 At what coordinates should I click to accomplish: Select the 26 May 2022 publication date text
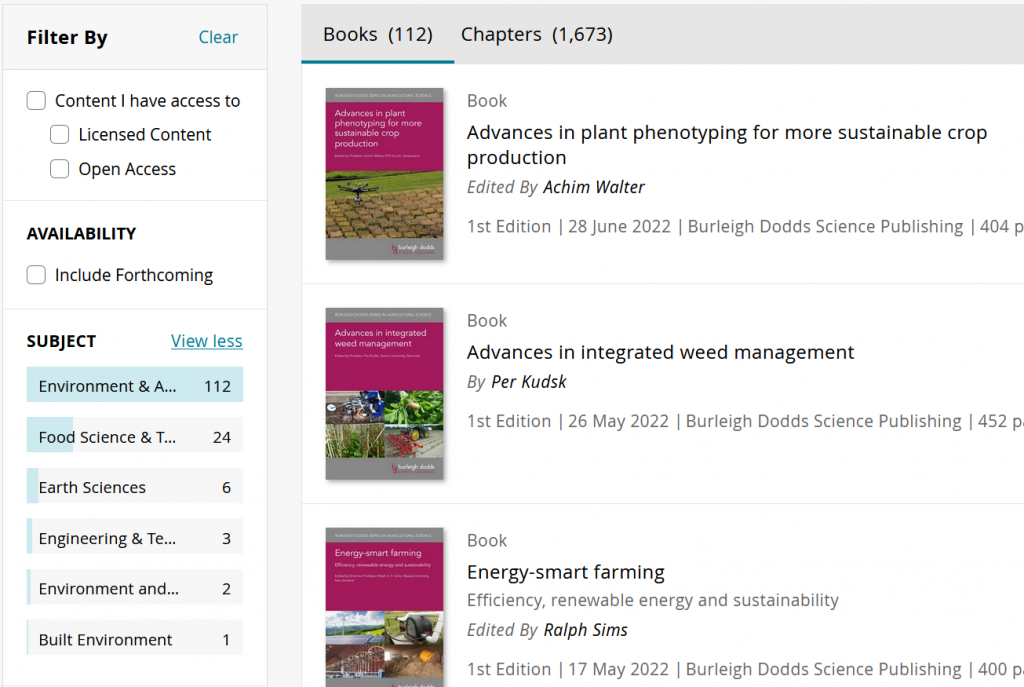[x=618, y=421]
